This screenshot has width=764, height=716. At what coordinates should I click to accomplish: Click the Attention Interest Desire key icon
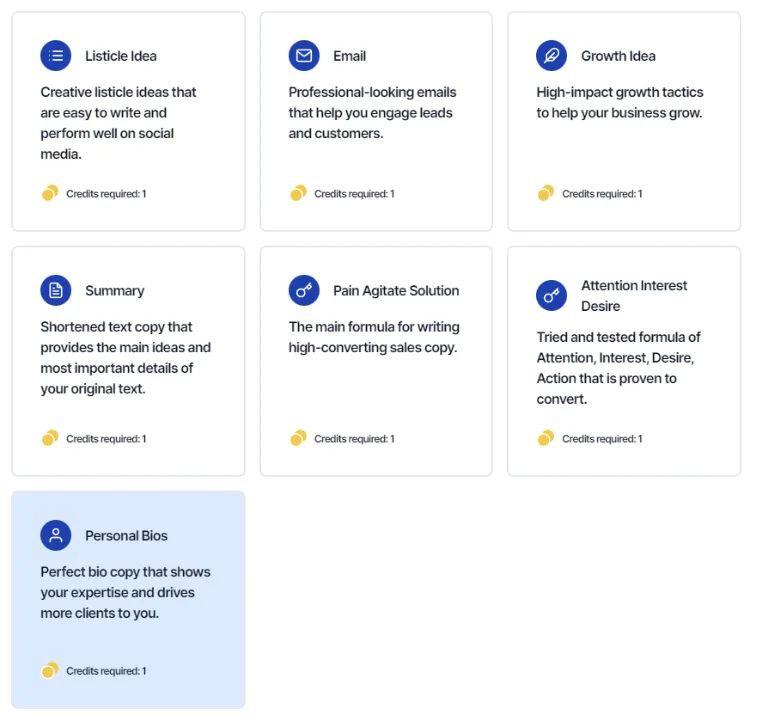pyautogui.click(x=552, y=295)
